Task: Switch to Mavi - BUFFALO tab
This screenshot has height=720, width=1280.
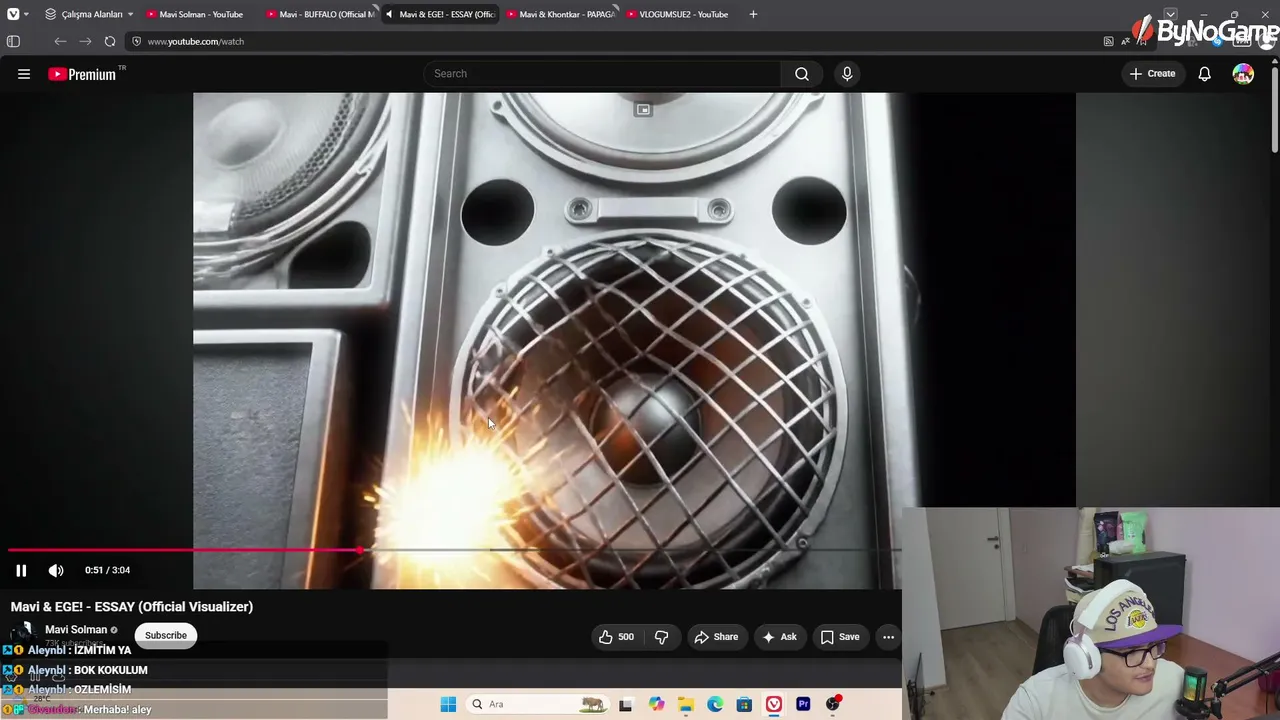Action: pyautogui.click(x=320, y=14)
